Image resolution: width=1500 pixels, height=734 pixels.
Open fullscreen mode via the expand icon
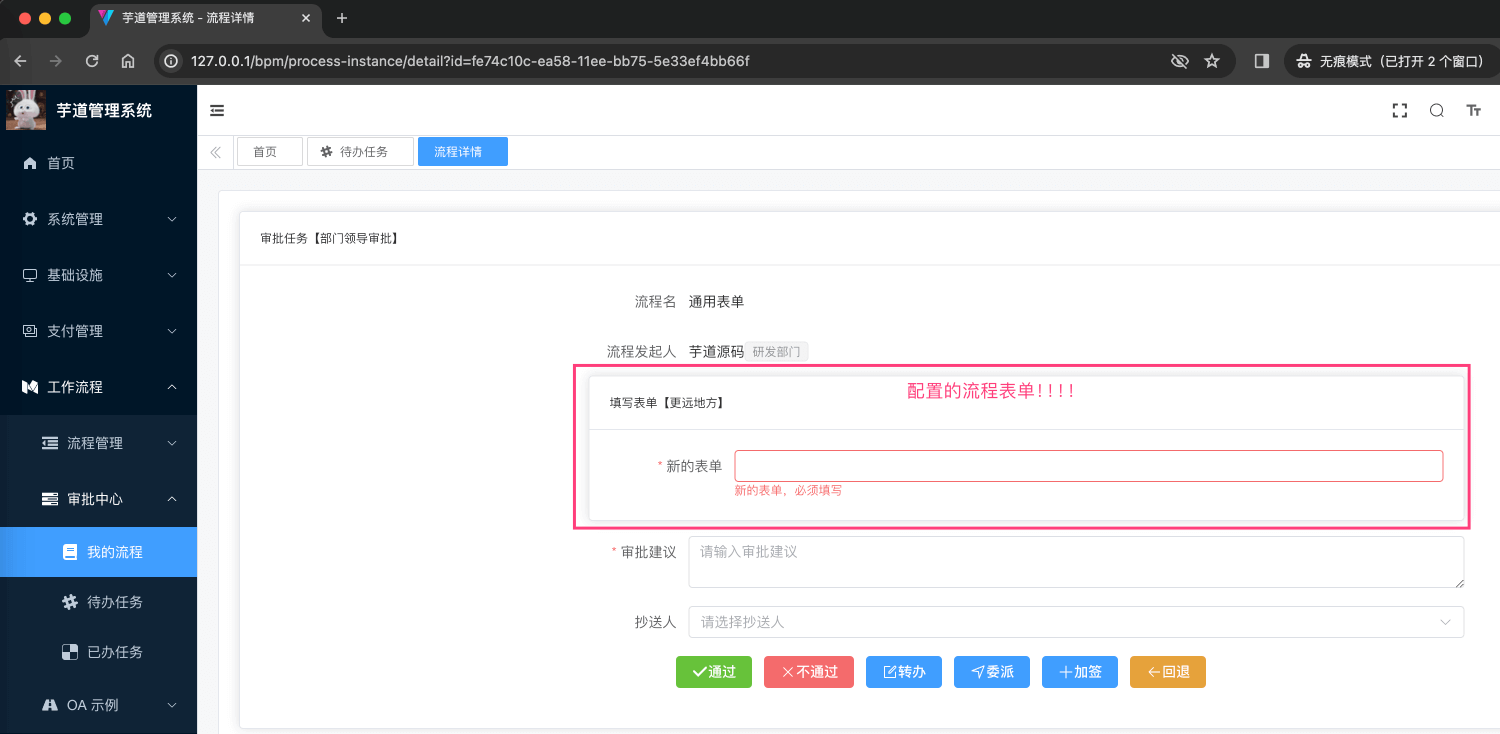pyautogui.click(x=1399, y=110)
